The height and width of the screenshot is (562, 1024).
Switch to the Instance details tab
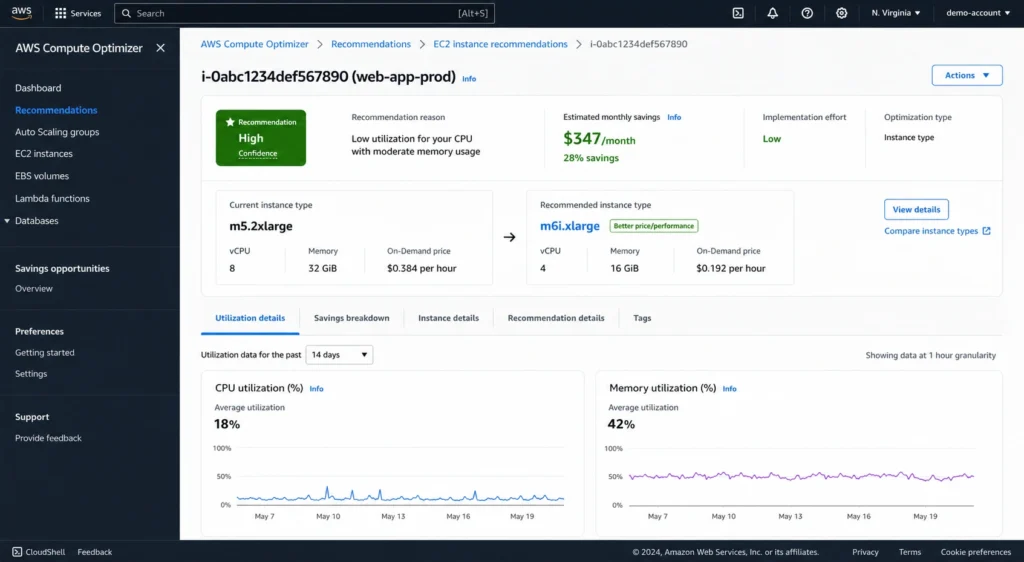click(x=448, y=318)
